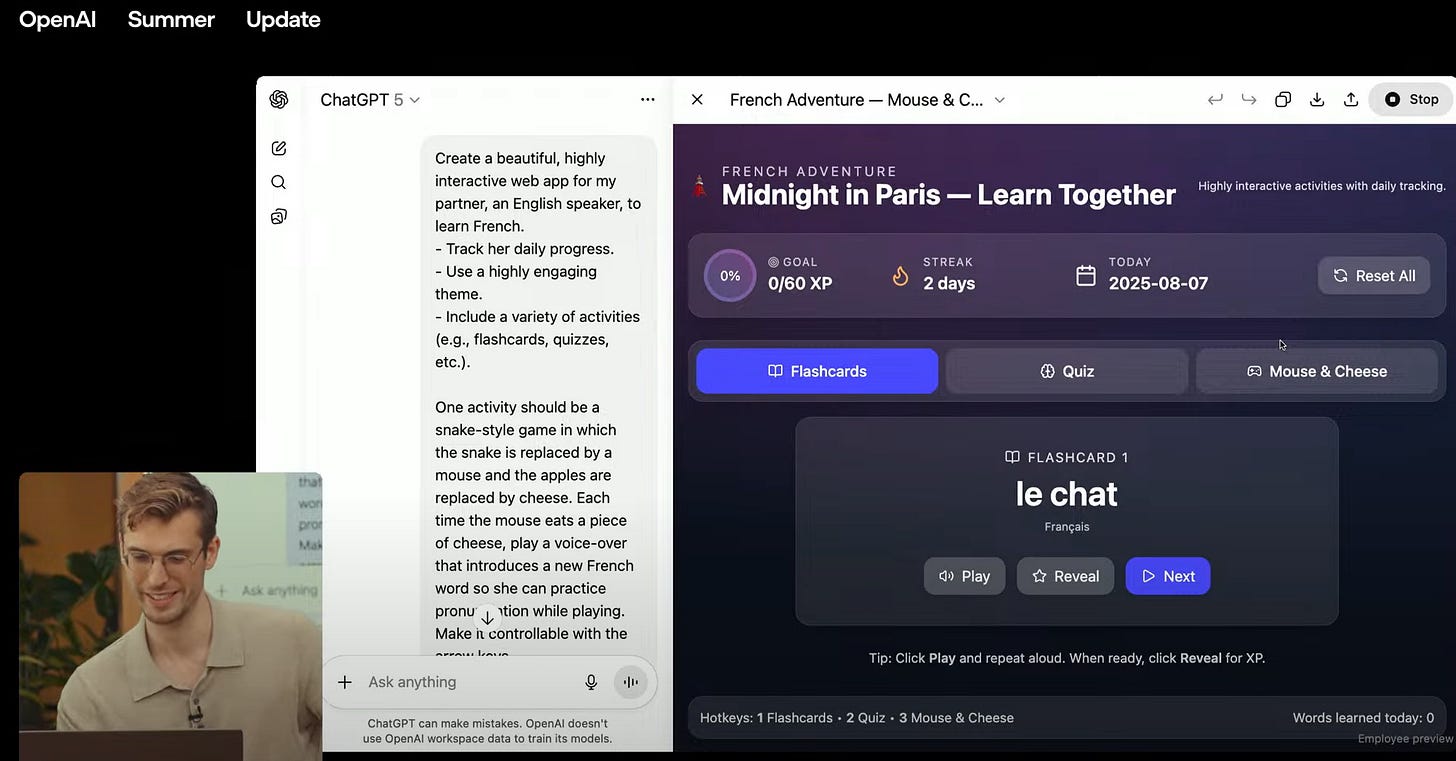Viewport: 1456px width, 761px height.
Task: Open the search chats magnifier icon
Action: tap(279, 182)
